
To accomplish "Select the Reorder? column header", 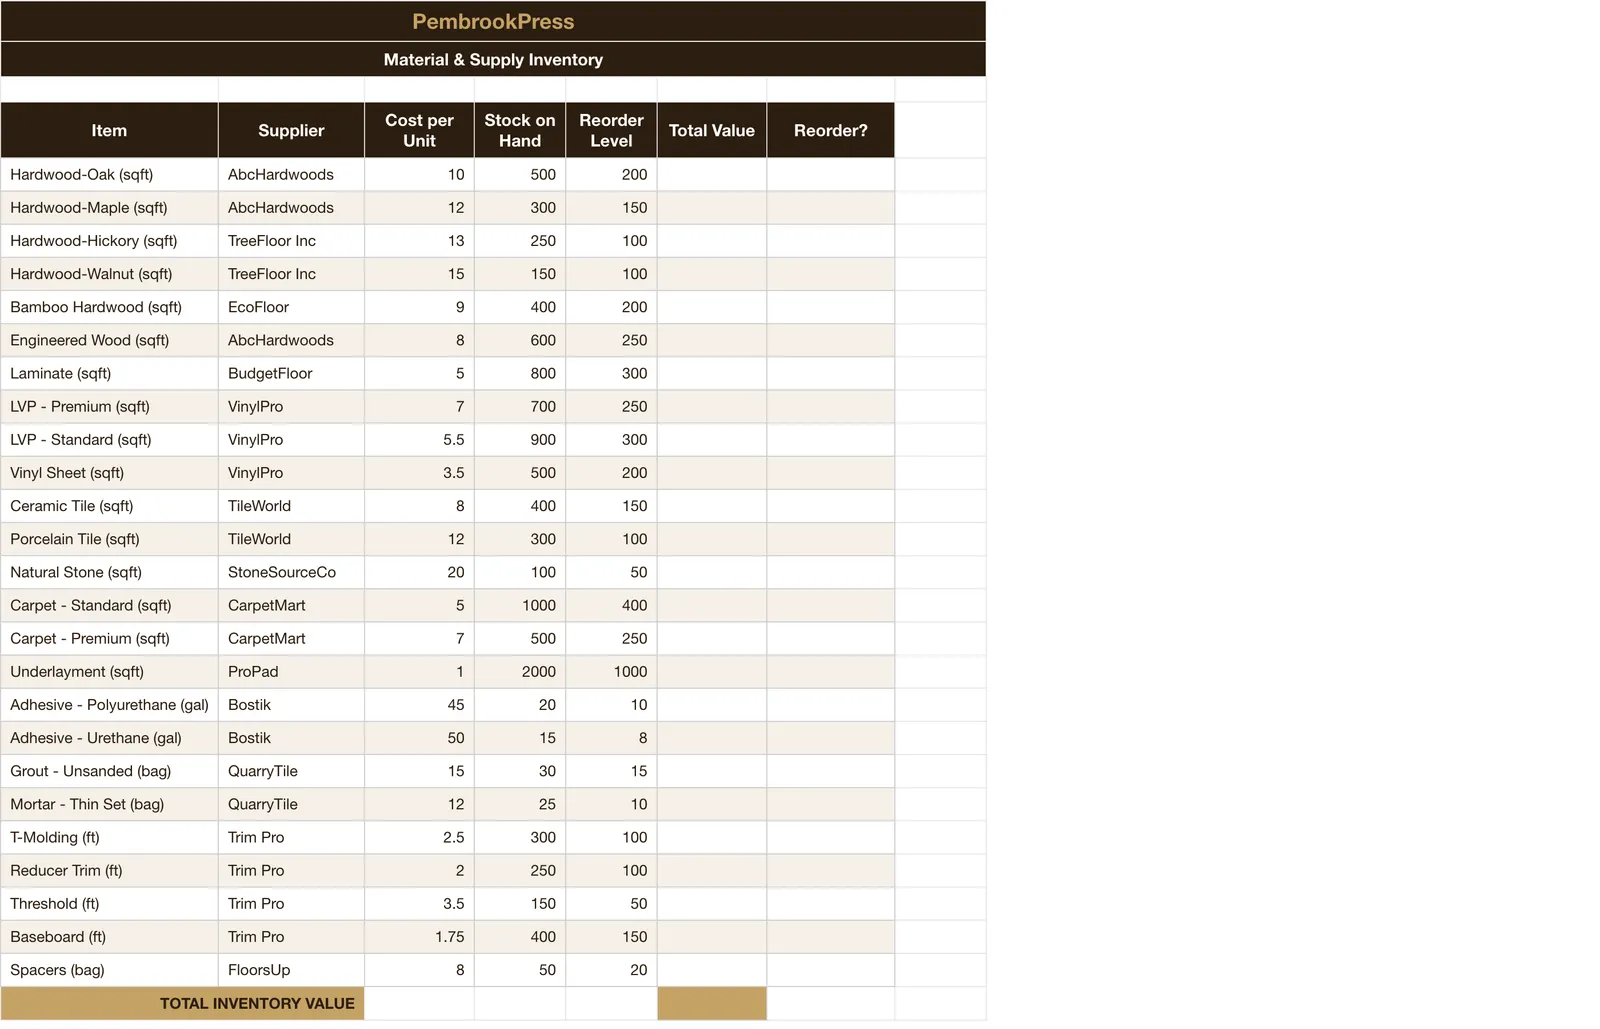I will [x=831, y=130].
